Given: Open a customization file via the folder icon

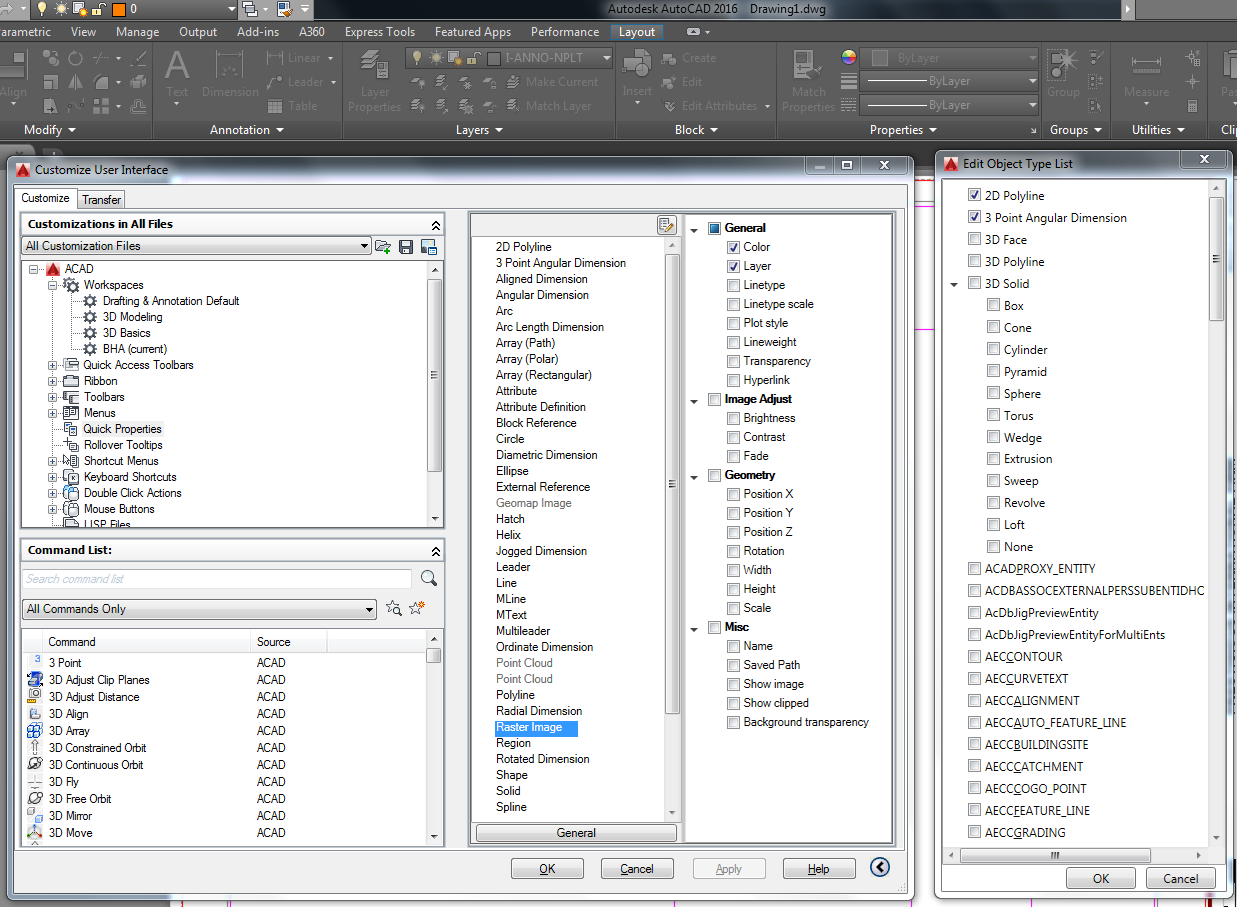Looking at the screenshot, I should (382, 246).
